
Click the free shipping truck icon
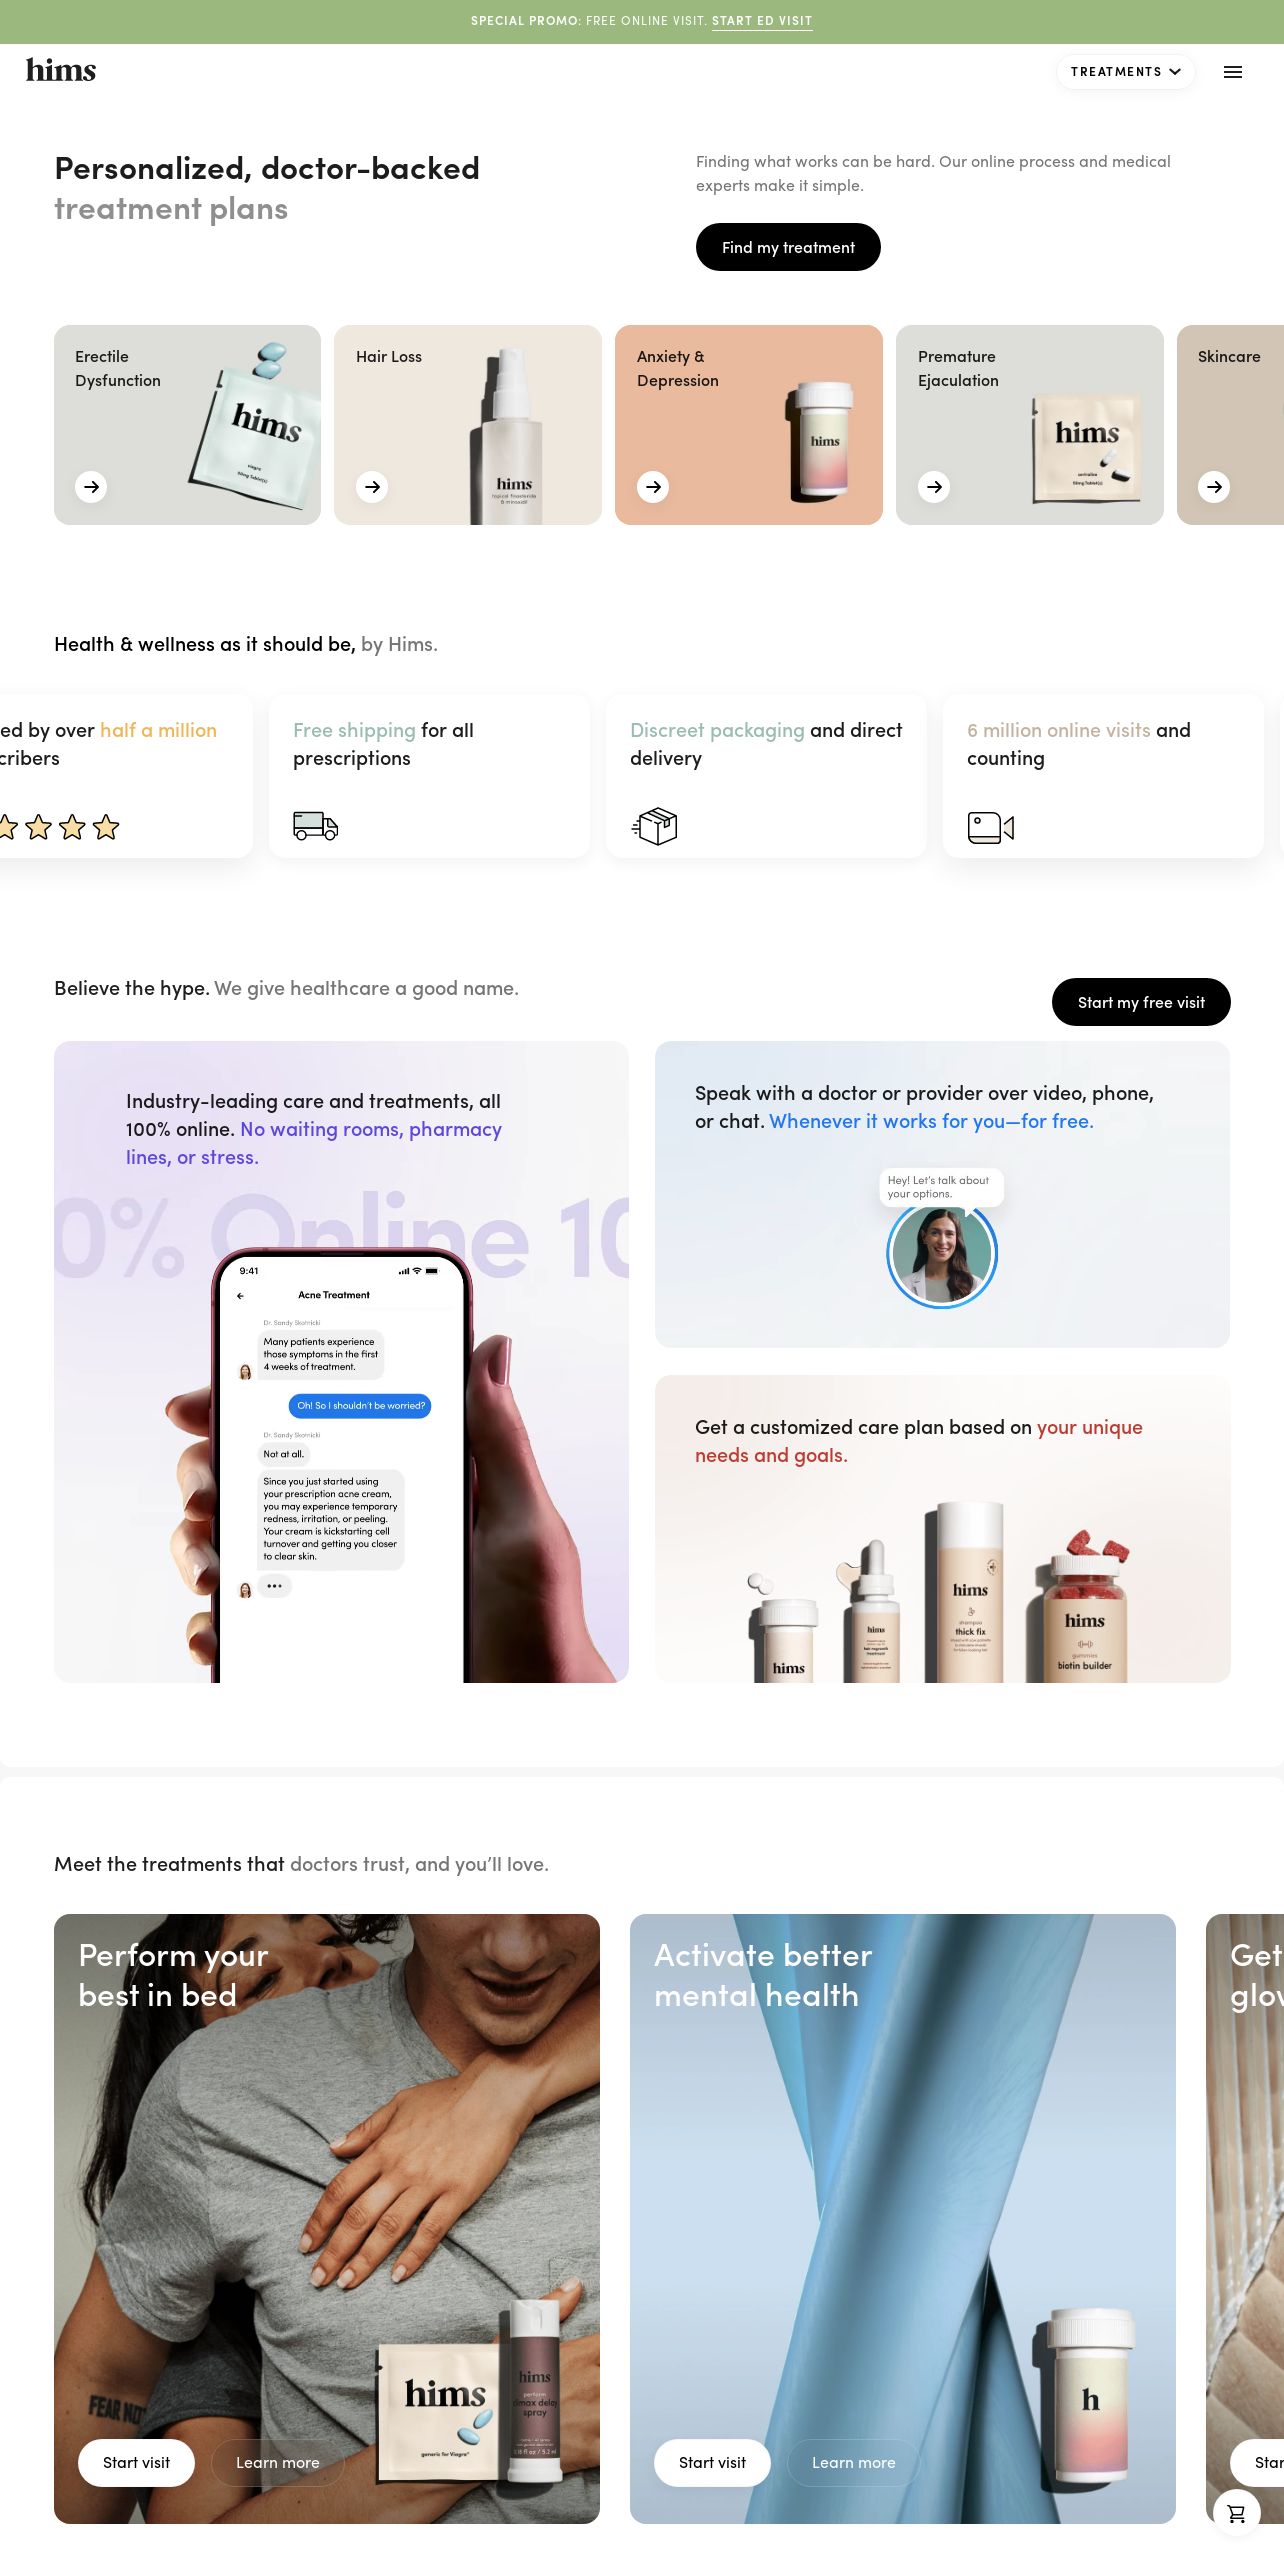pos(315,826)
